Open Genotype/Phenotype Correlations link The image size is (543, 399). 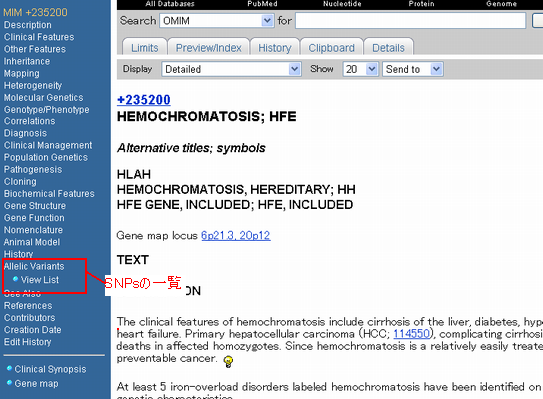pyautogui.click(x=46, y=115)
